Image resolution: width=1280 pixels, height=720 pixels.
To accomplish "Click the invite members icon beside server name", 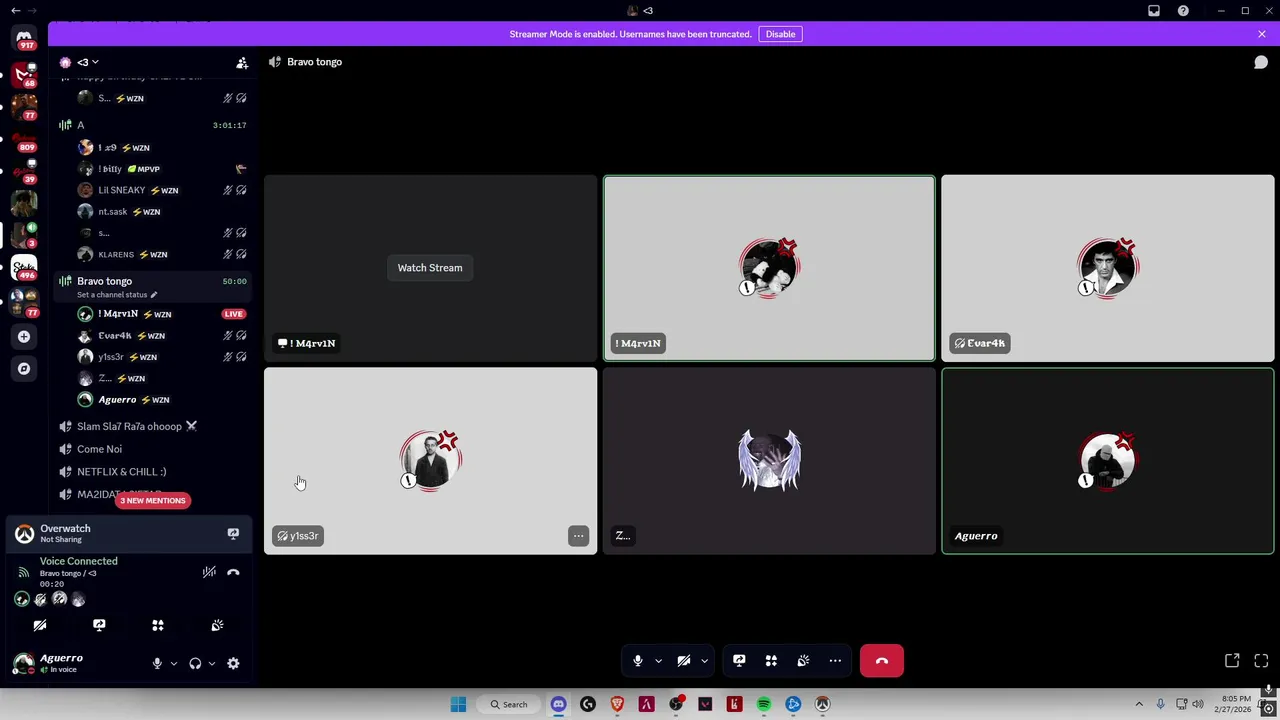I will click(x=242, y=62).
